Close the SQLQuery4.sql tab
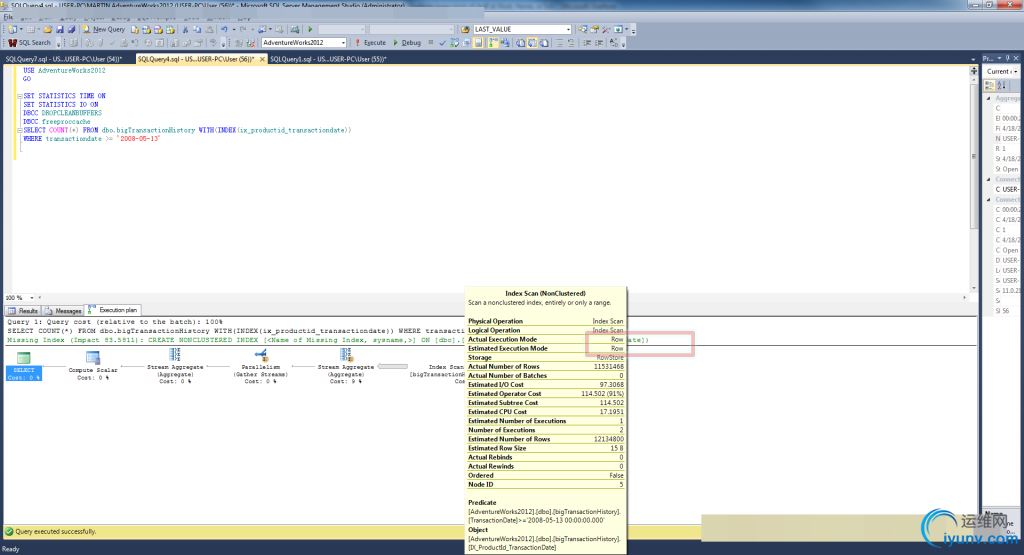Viewport: 1024px width, 555px height. pos(262,59)
